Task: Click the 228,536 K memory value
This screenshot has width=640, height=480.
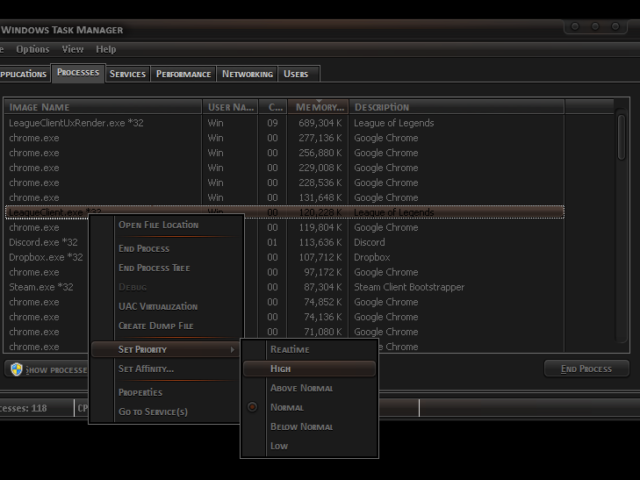Action: click(320, 182)
